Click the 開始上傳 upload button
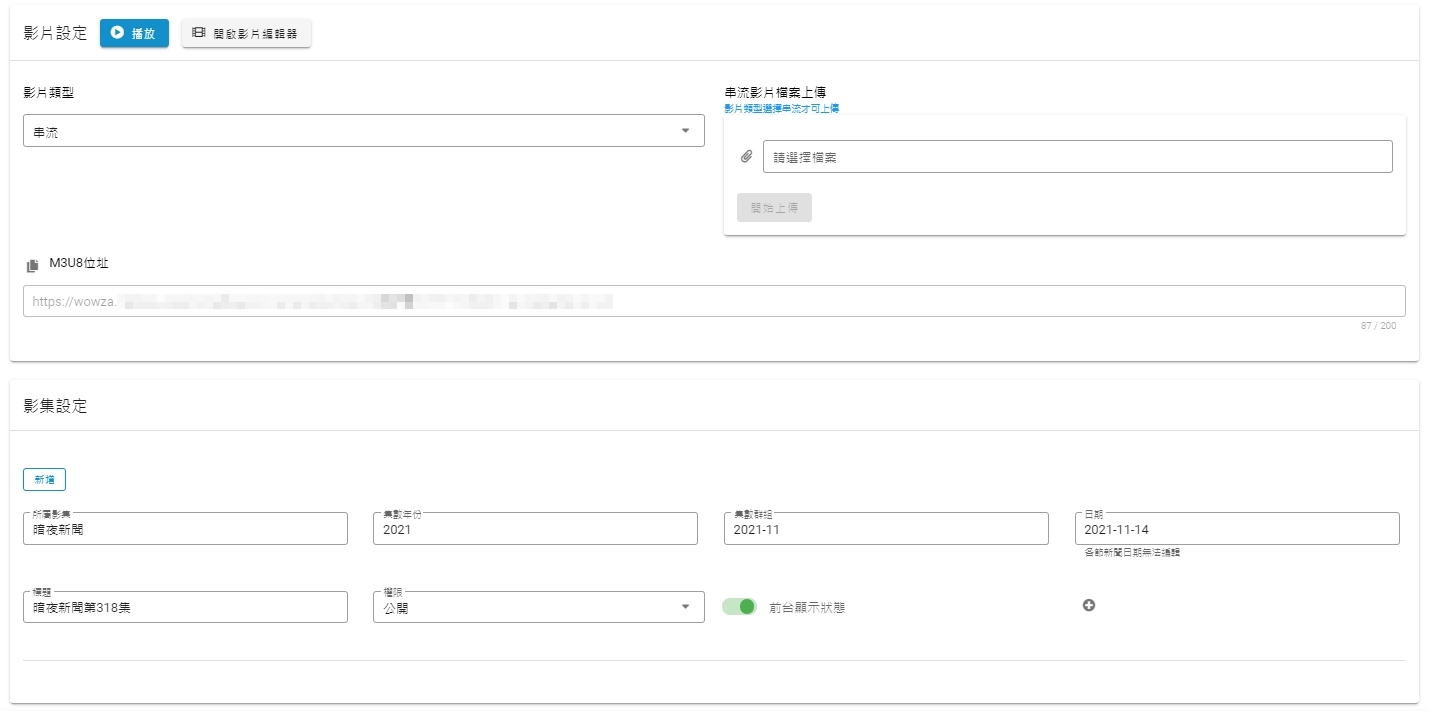The image size is (1429, 711). click(774, 208)
